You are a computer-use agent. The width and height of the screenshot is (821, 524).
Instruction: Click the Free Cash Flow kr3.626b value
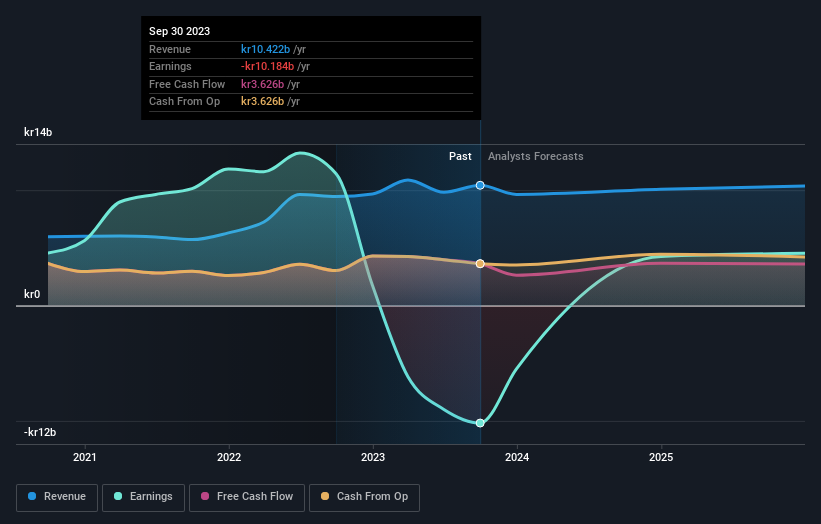click(x=262, y=84)
